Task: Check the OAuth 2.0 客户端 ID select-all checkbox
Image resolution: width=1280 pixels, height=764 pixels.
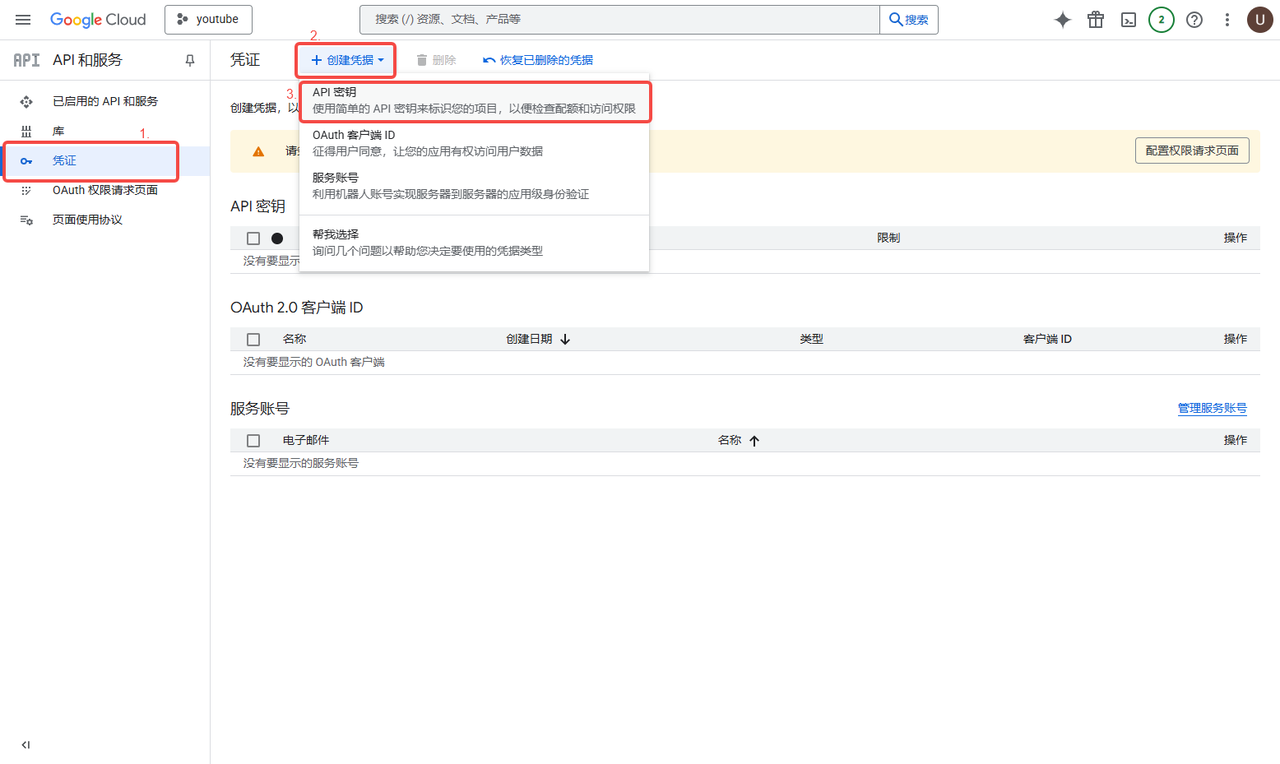Action: point(253,339)
